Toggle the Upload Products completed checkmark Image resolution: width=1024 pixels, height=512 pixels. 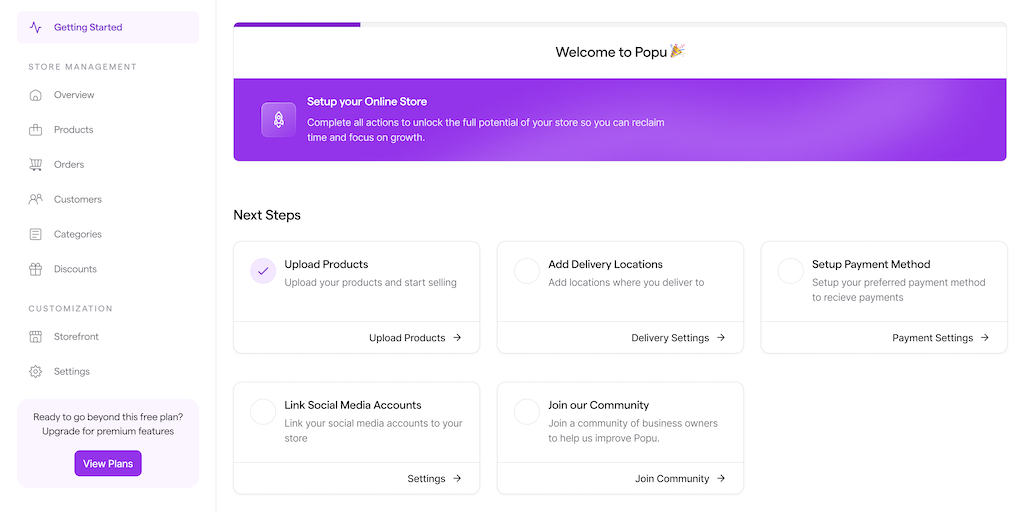click(263, 271)
